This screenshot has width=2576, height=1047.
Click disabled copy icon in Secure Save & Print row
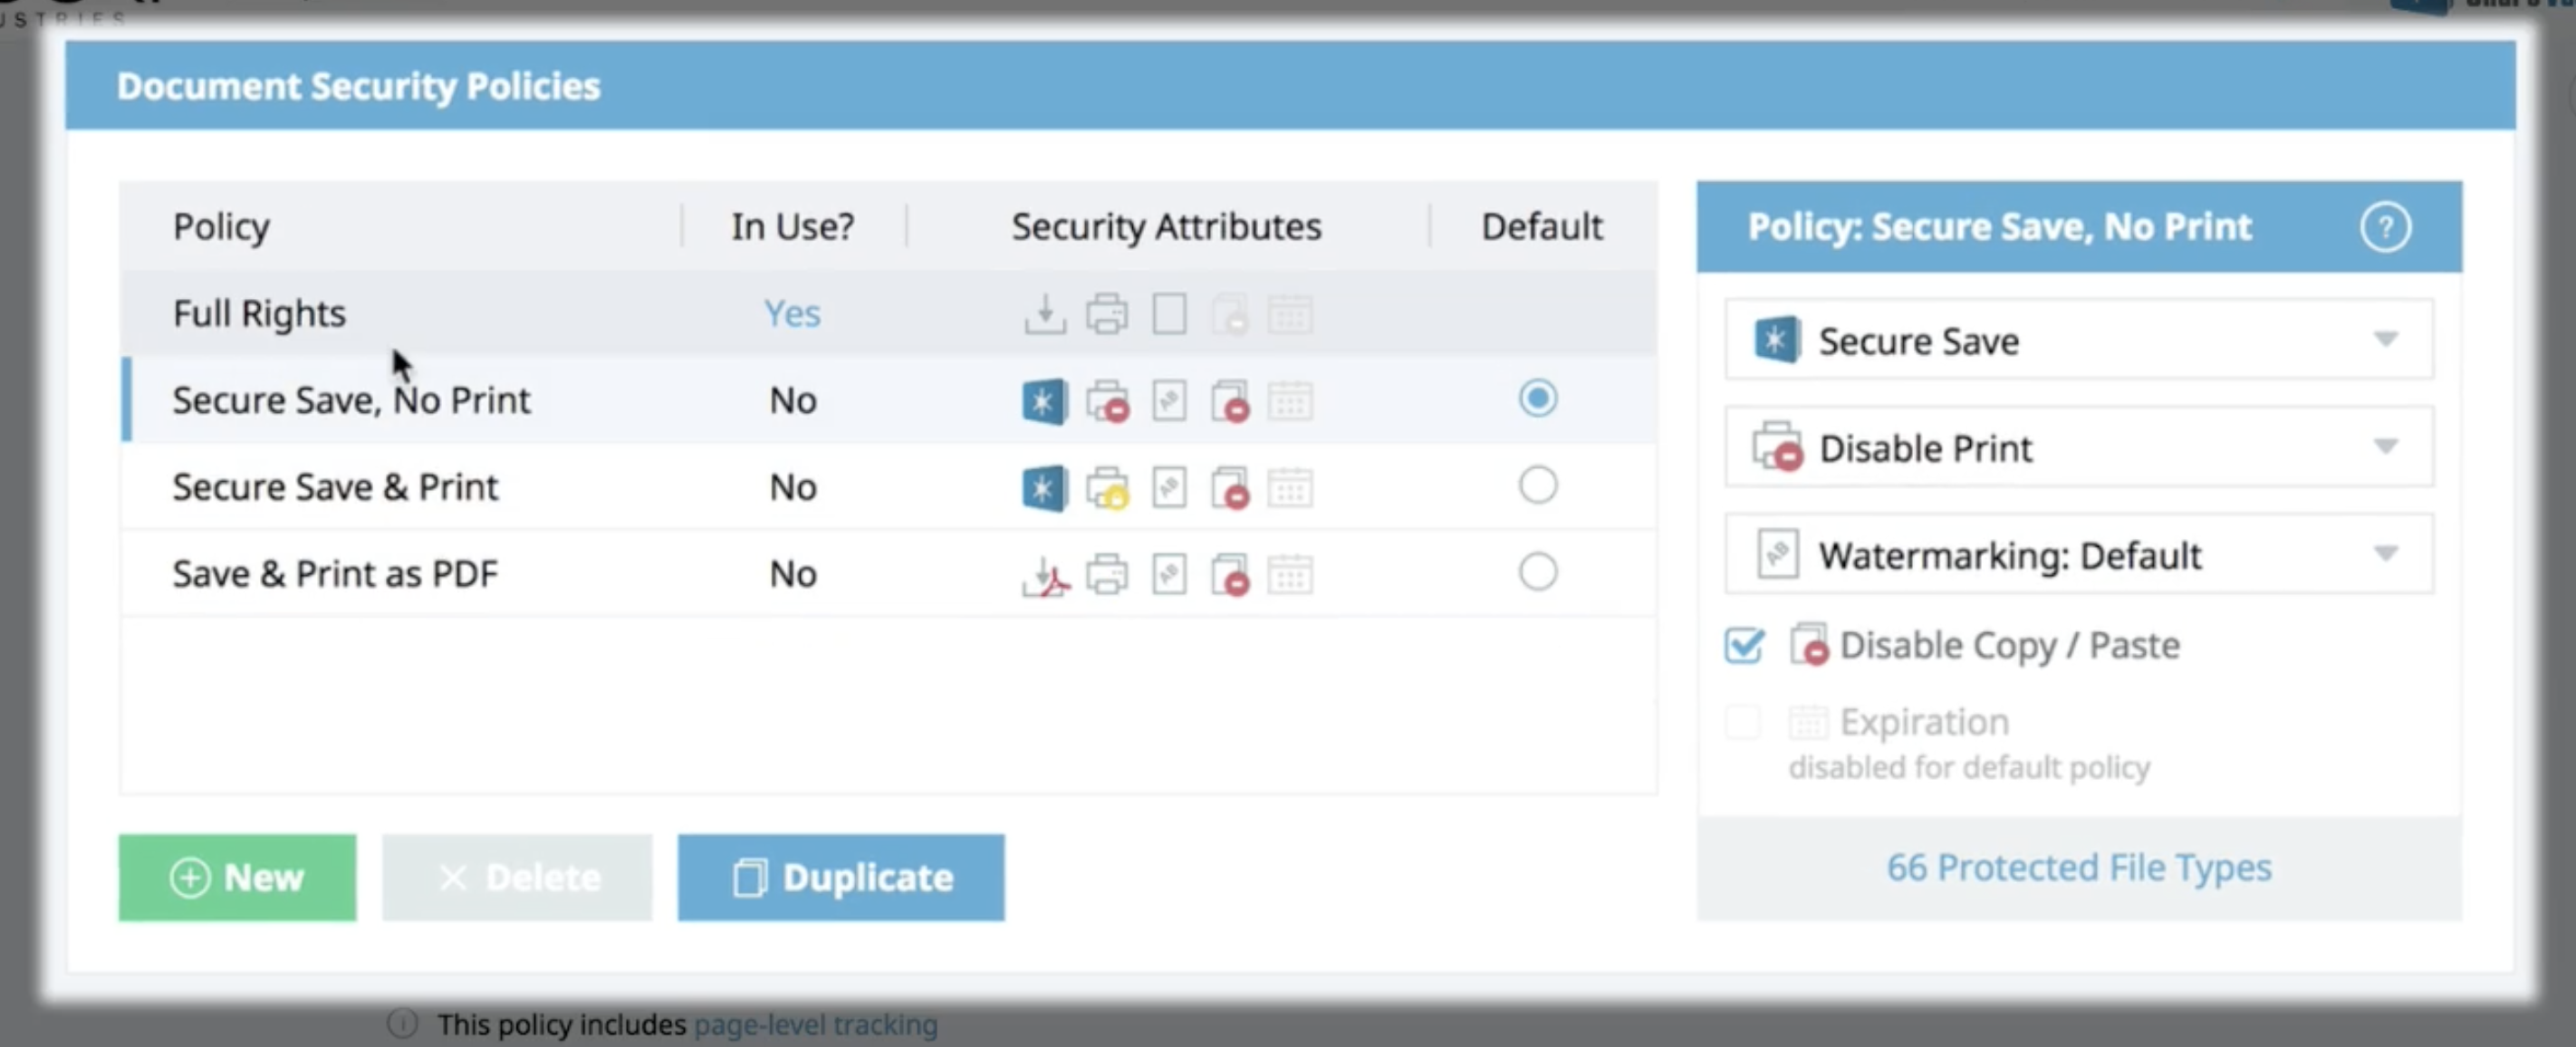(x=1231, y=488)
